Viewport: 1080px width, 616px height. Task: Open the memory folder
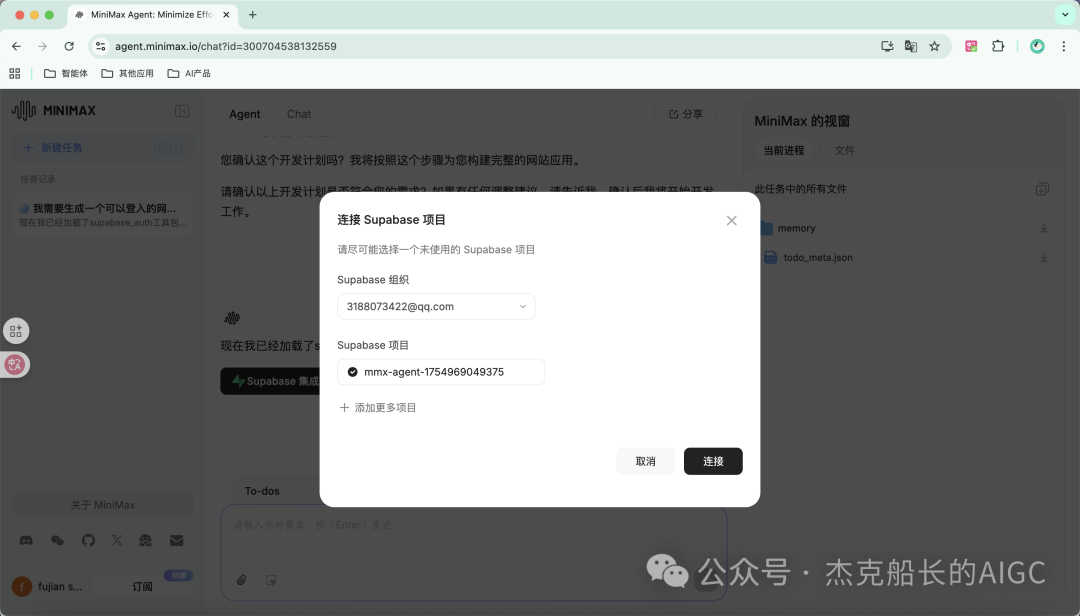(x=796, y=228)
